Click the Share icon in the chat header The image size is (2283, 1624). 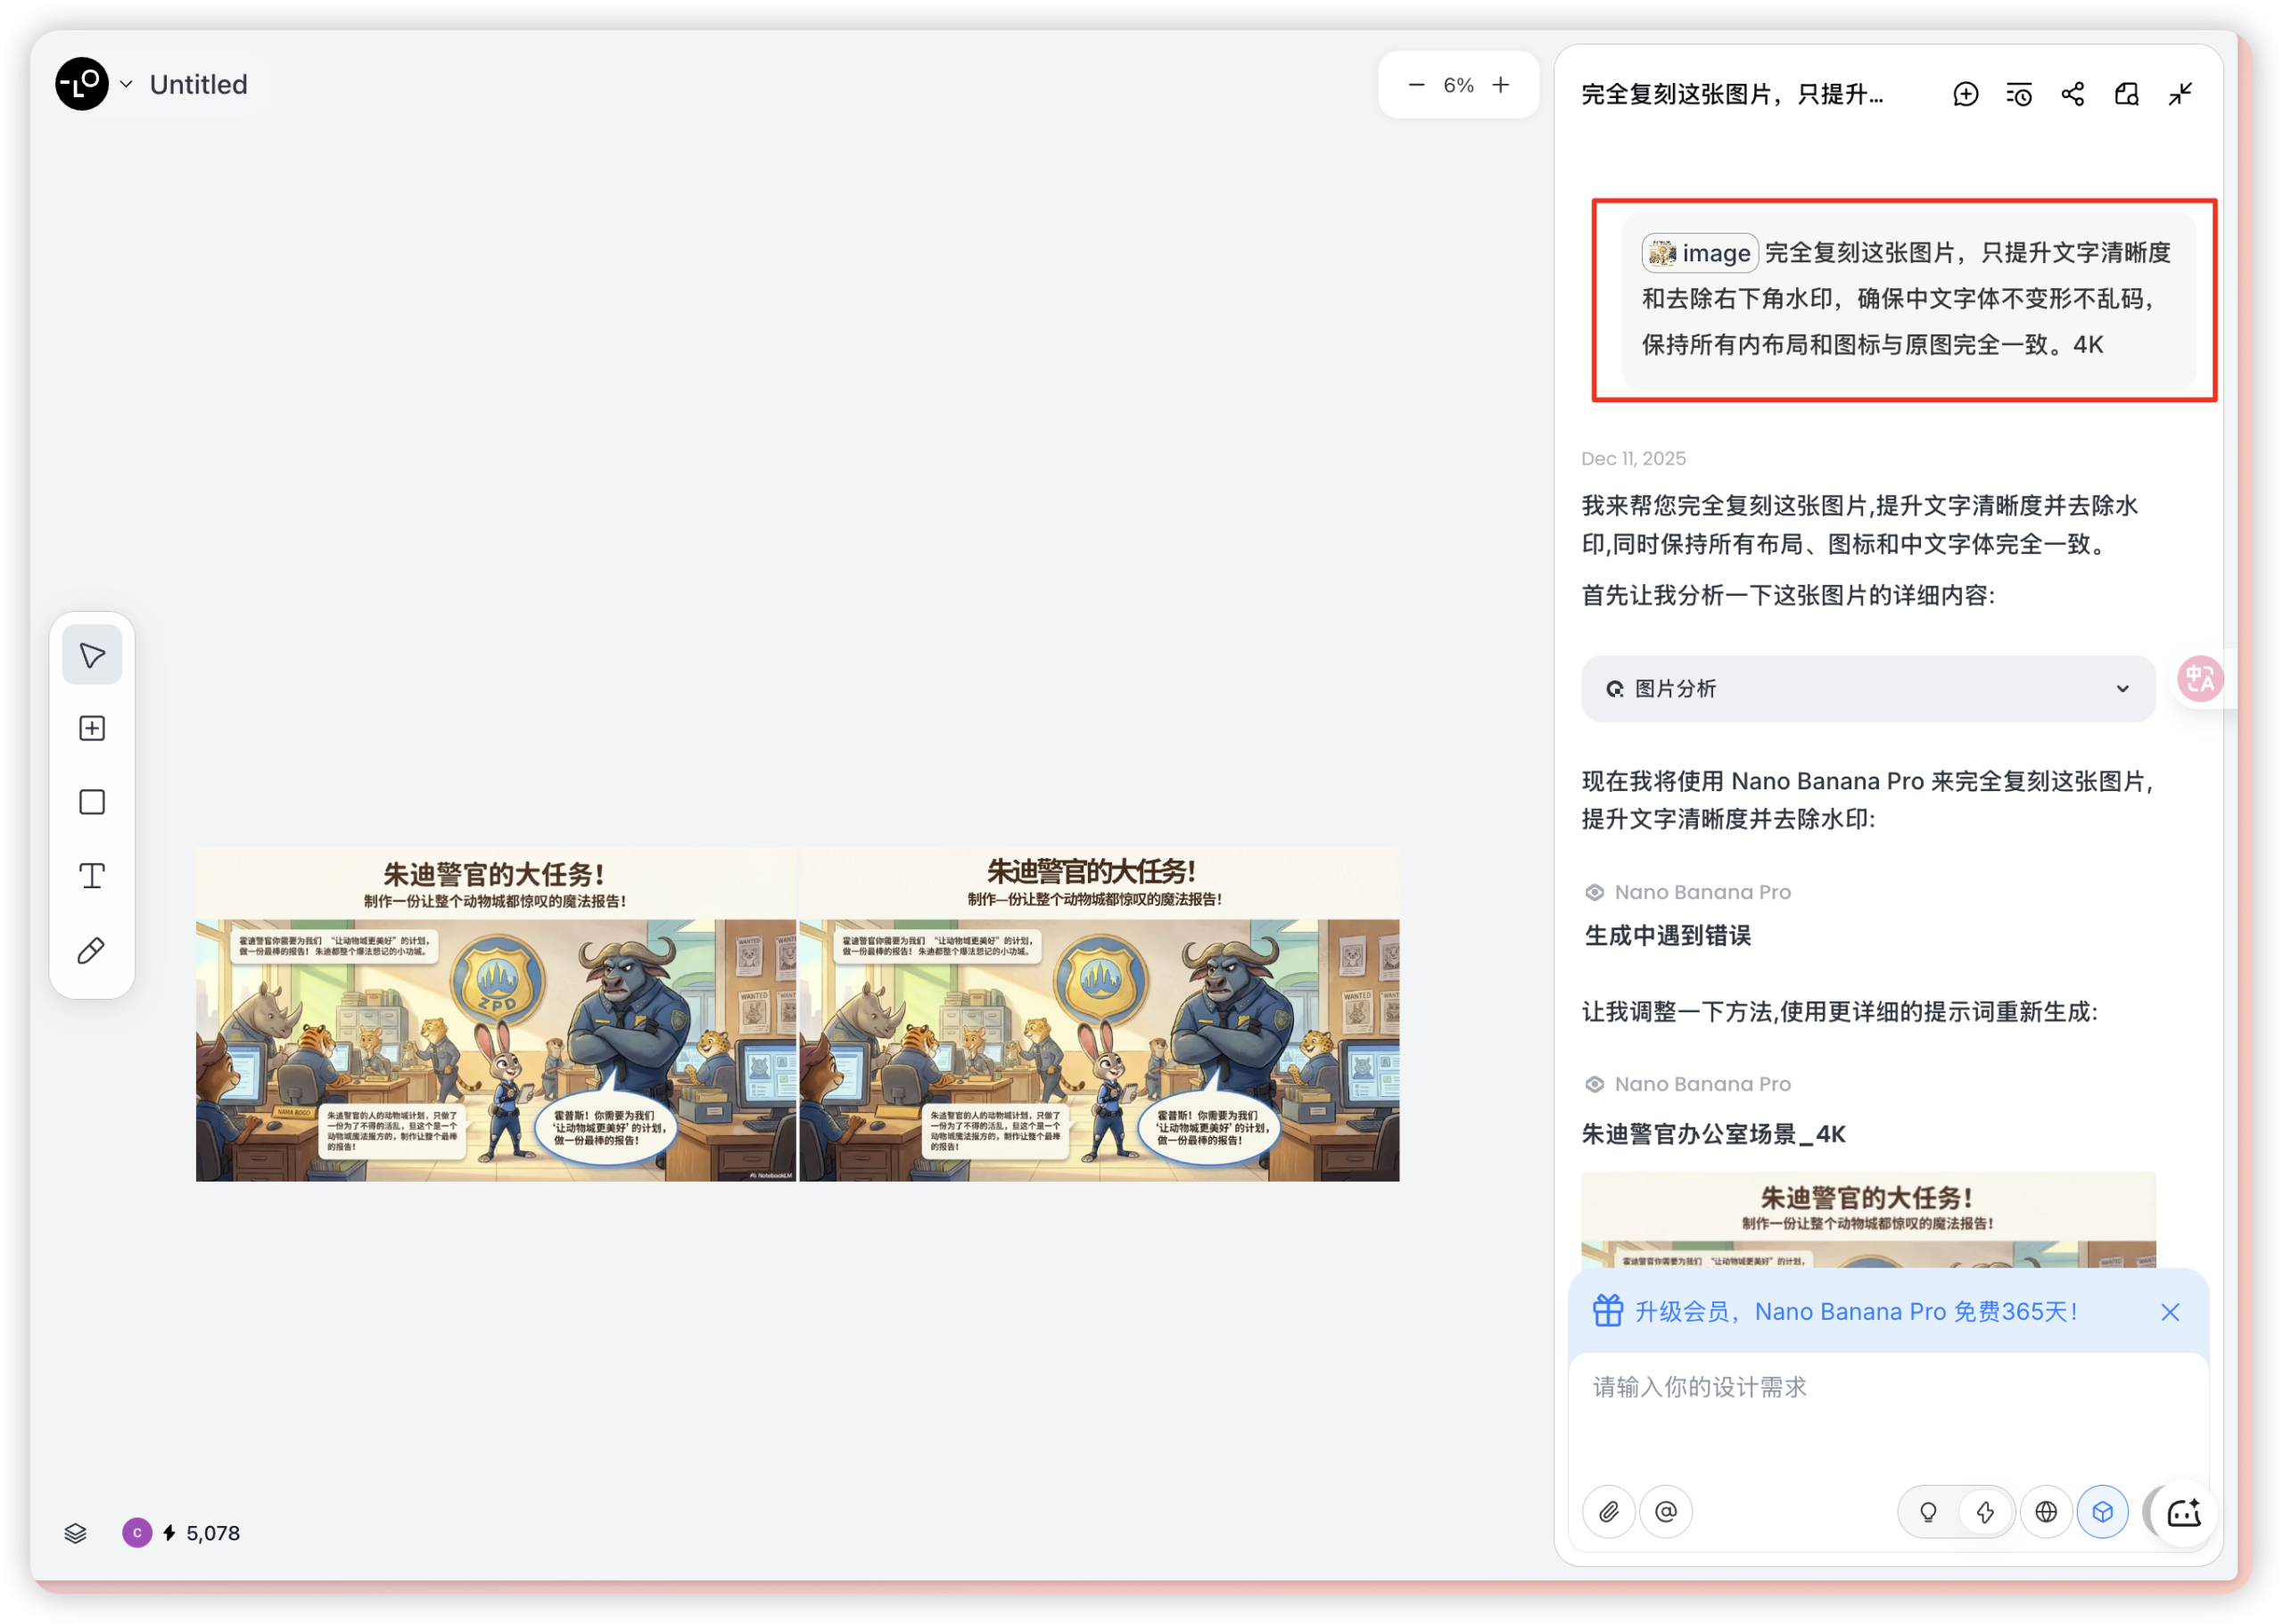click(x=2072, y=93)
